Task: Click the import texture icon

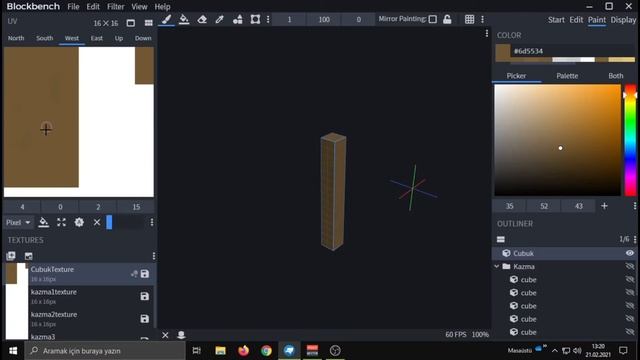Action: coord(29,256)
